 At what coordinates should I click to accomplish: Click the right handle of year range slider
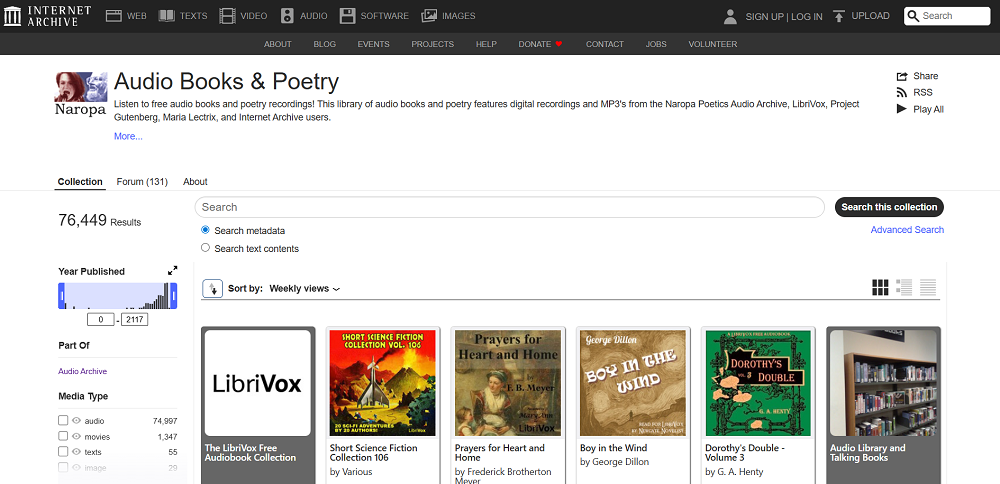pos(173,296)
